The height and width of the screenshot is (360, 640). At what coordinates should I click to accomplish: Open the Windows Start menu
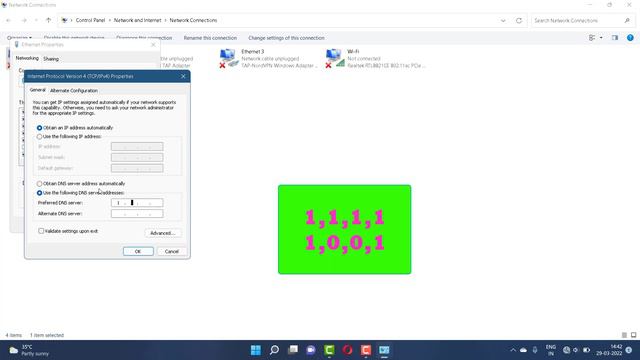(256, 350)
